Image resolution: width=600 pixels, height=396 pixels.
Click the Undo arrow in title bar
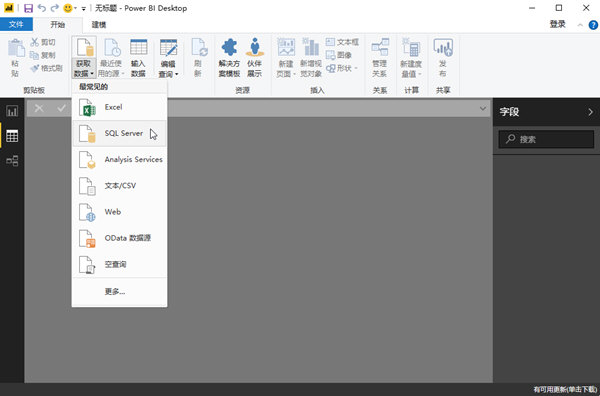[x=42, y=8]
